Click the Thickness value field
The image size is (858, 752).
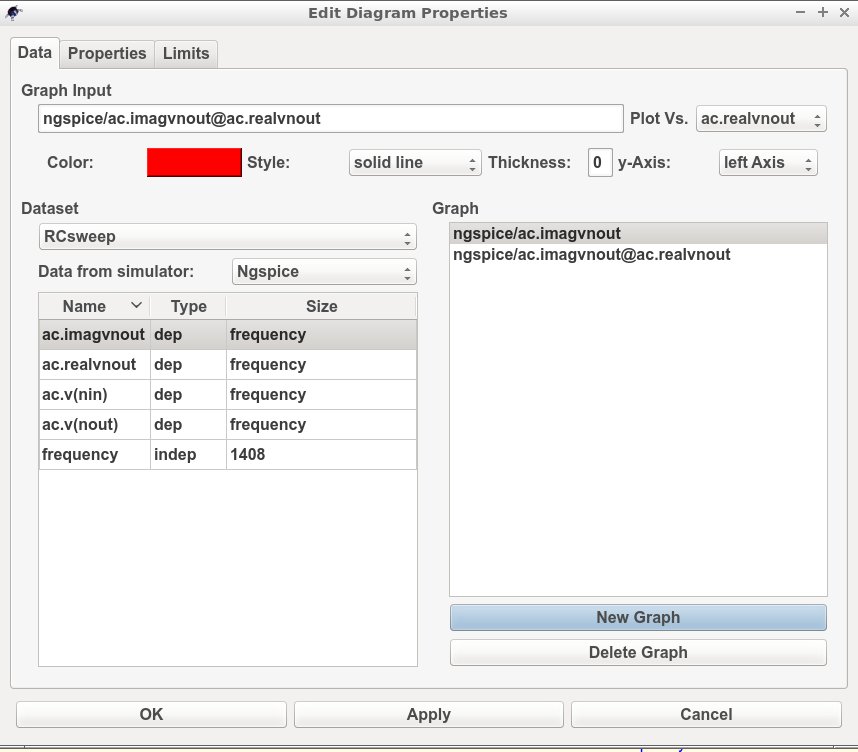600,163
